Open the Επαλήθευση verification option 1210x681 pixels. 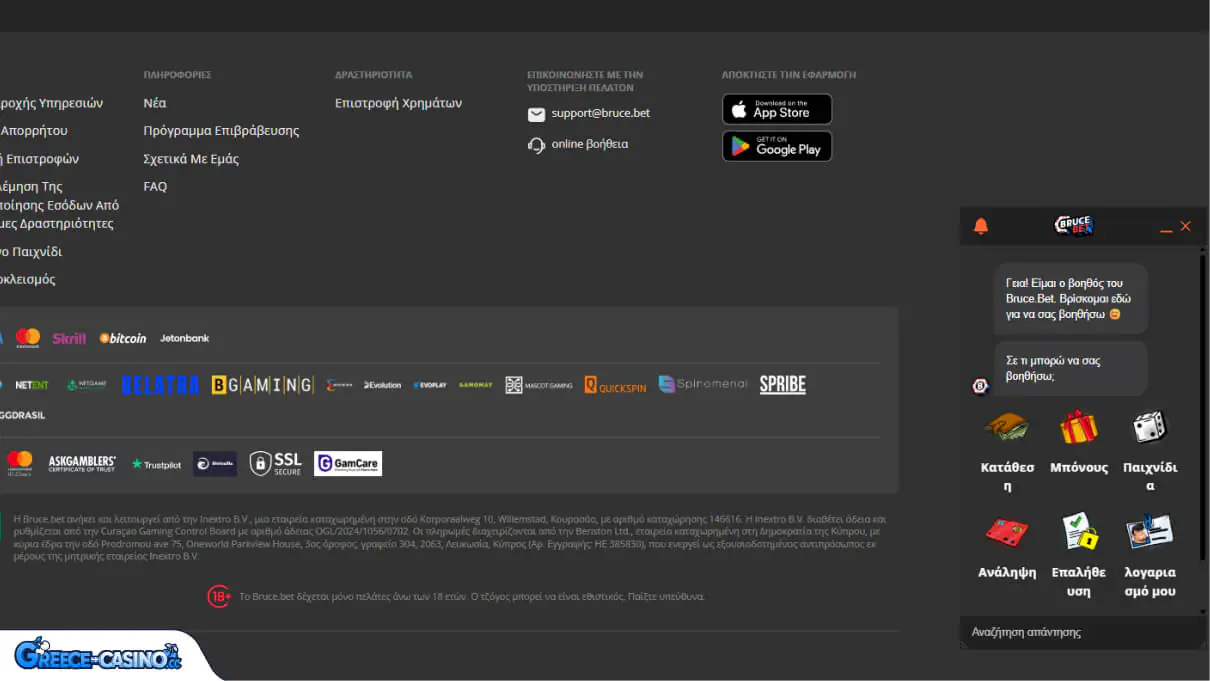1078,533
